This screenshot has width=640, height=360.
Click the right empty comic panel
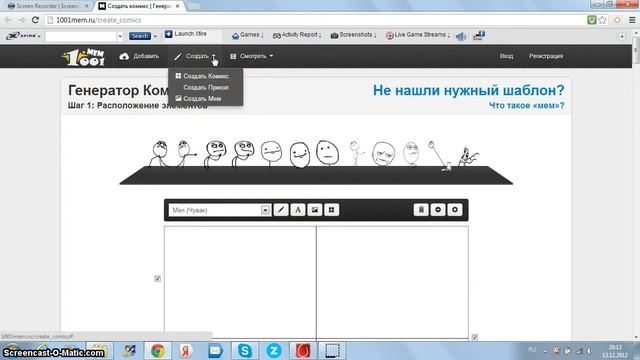tap(392, 282)
